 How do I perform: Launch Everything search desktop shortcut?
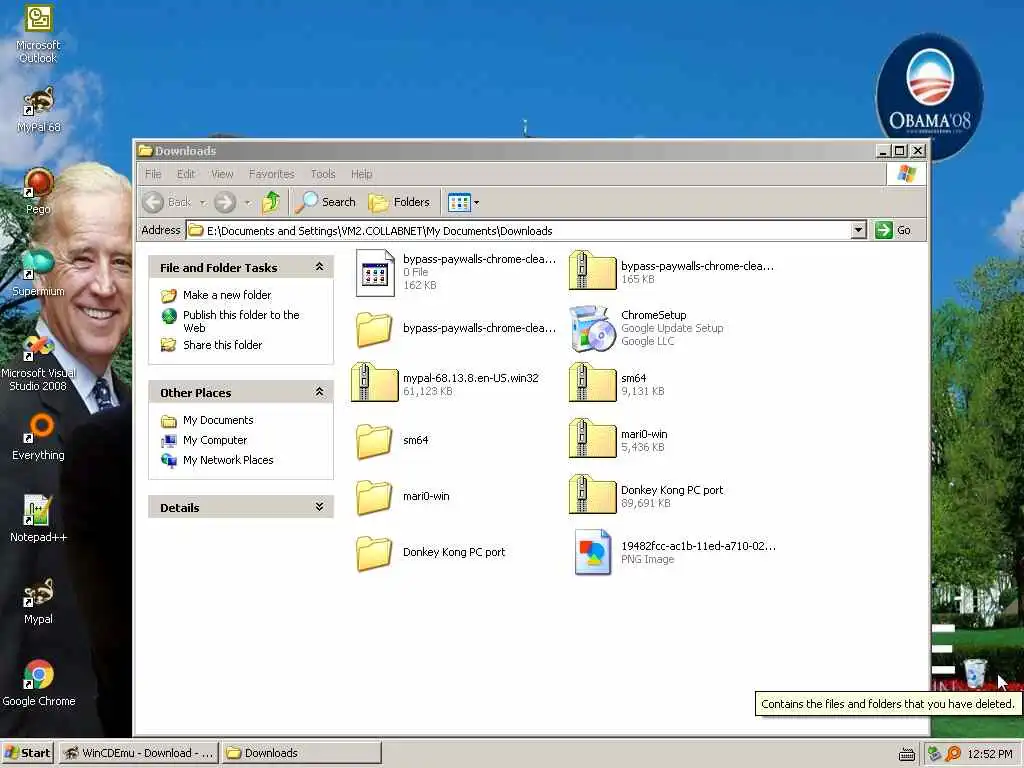[39, 438]
